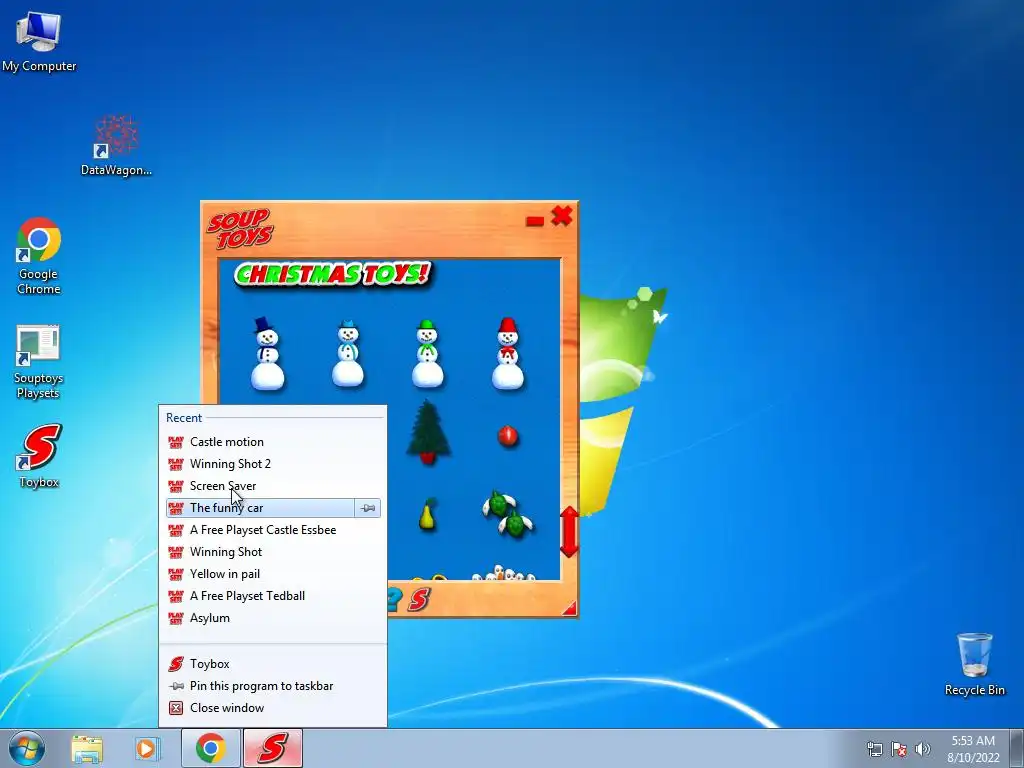
Task: Launch Toybox from the jump list
Action: (x=272, y=664)
